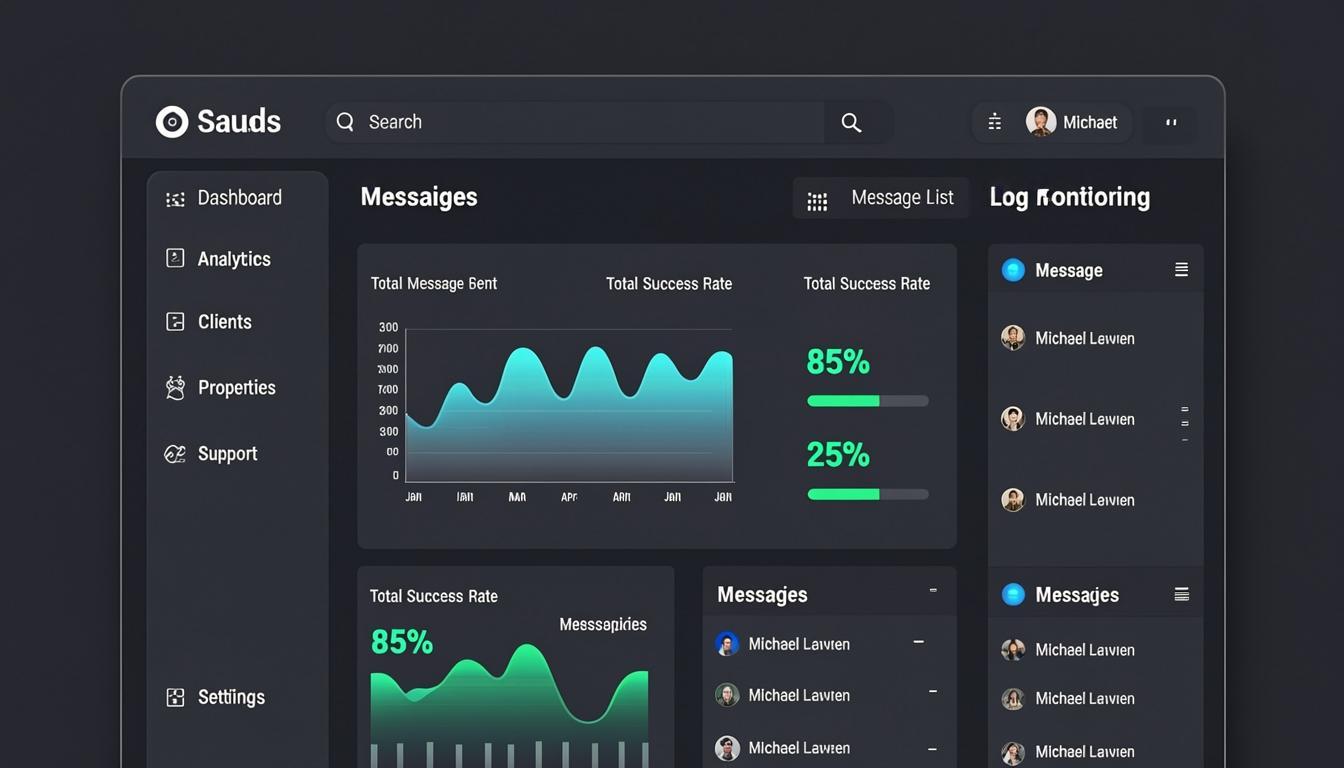The height and width of the screenshot is (768, 1344).
Task: Click the progress bar under 85%
Action: pyautogui.click(x=868, y=401)
